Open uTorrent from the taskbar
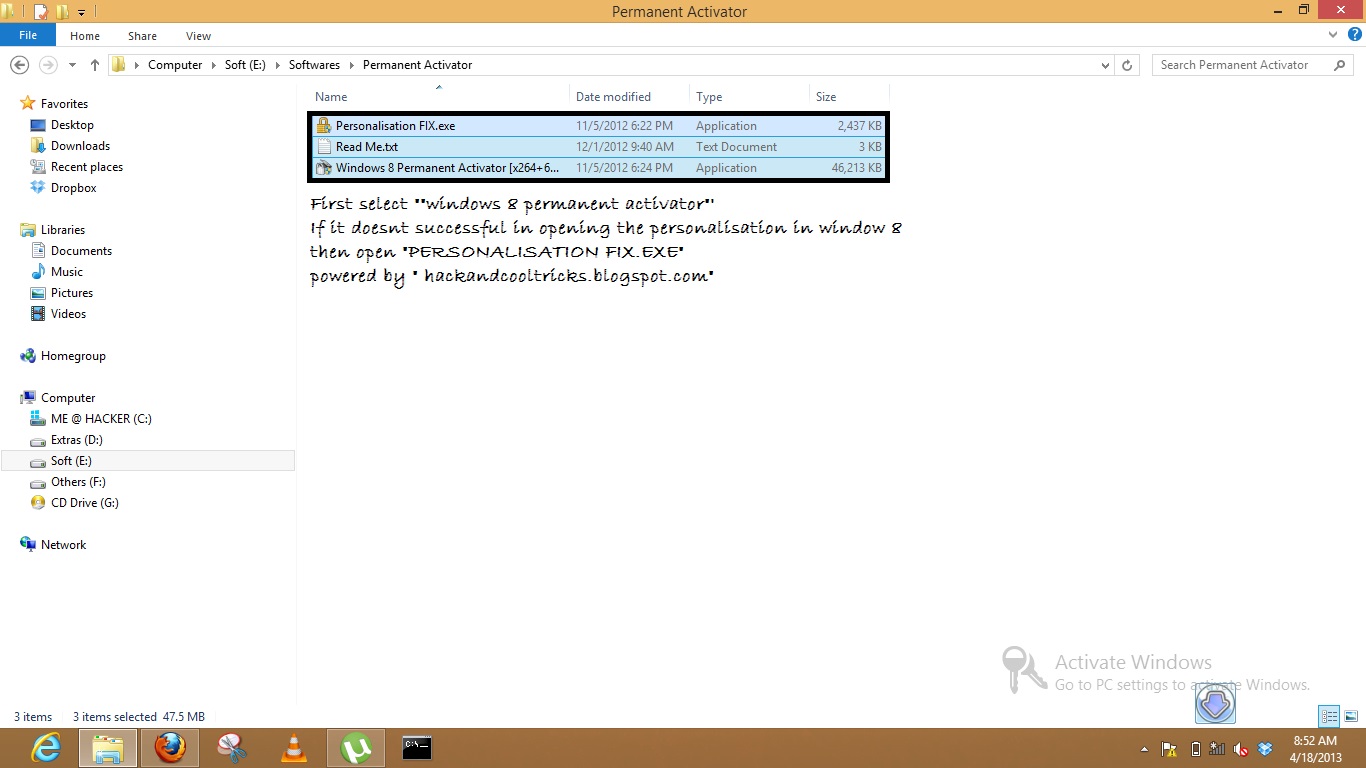This screenshot has height=768, width=1366. (356, 748)
